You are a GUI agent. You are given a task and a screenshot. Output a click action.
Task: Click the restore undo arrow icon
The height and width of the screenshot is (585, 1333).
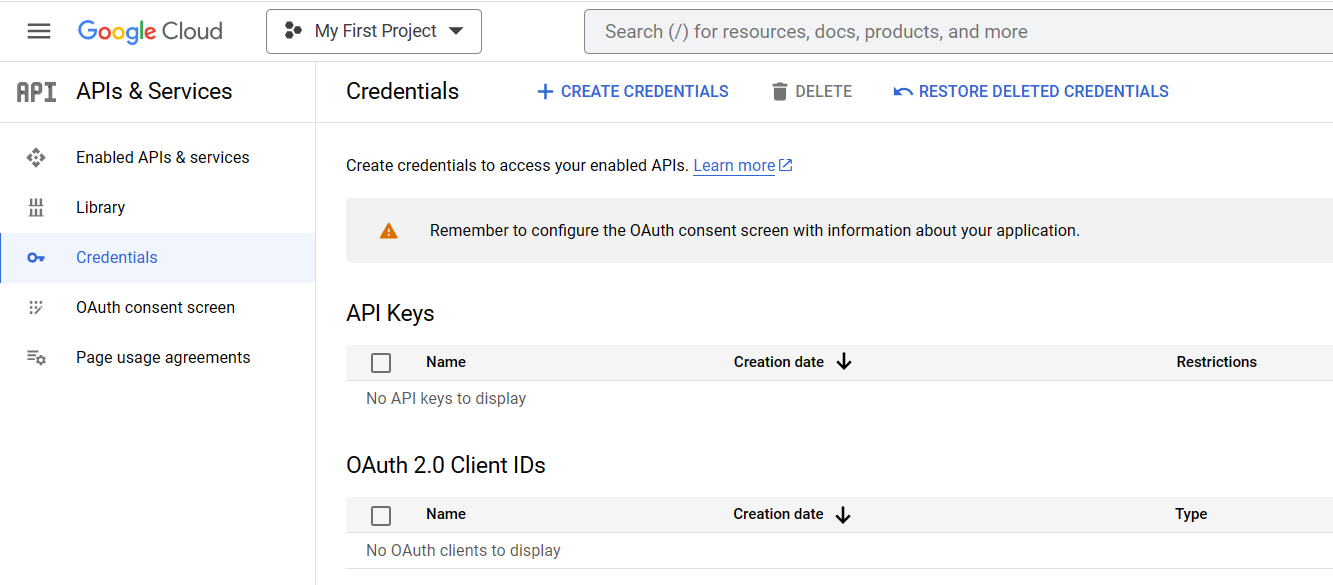point(903,92)
